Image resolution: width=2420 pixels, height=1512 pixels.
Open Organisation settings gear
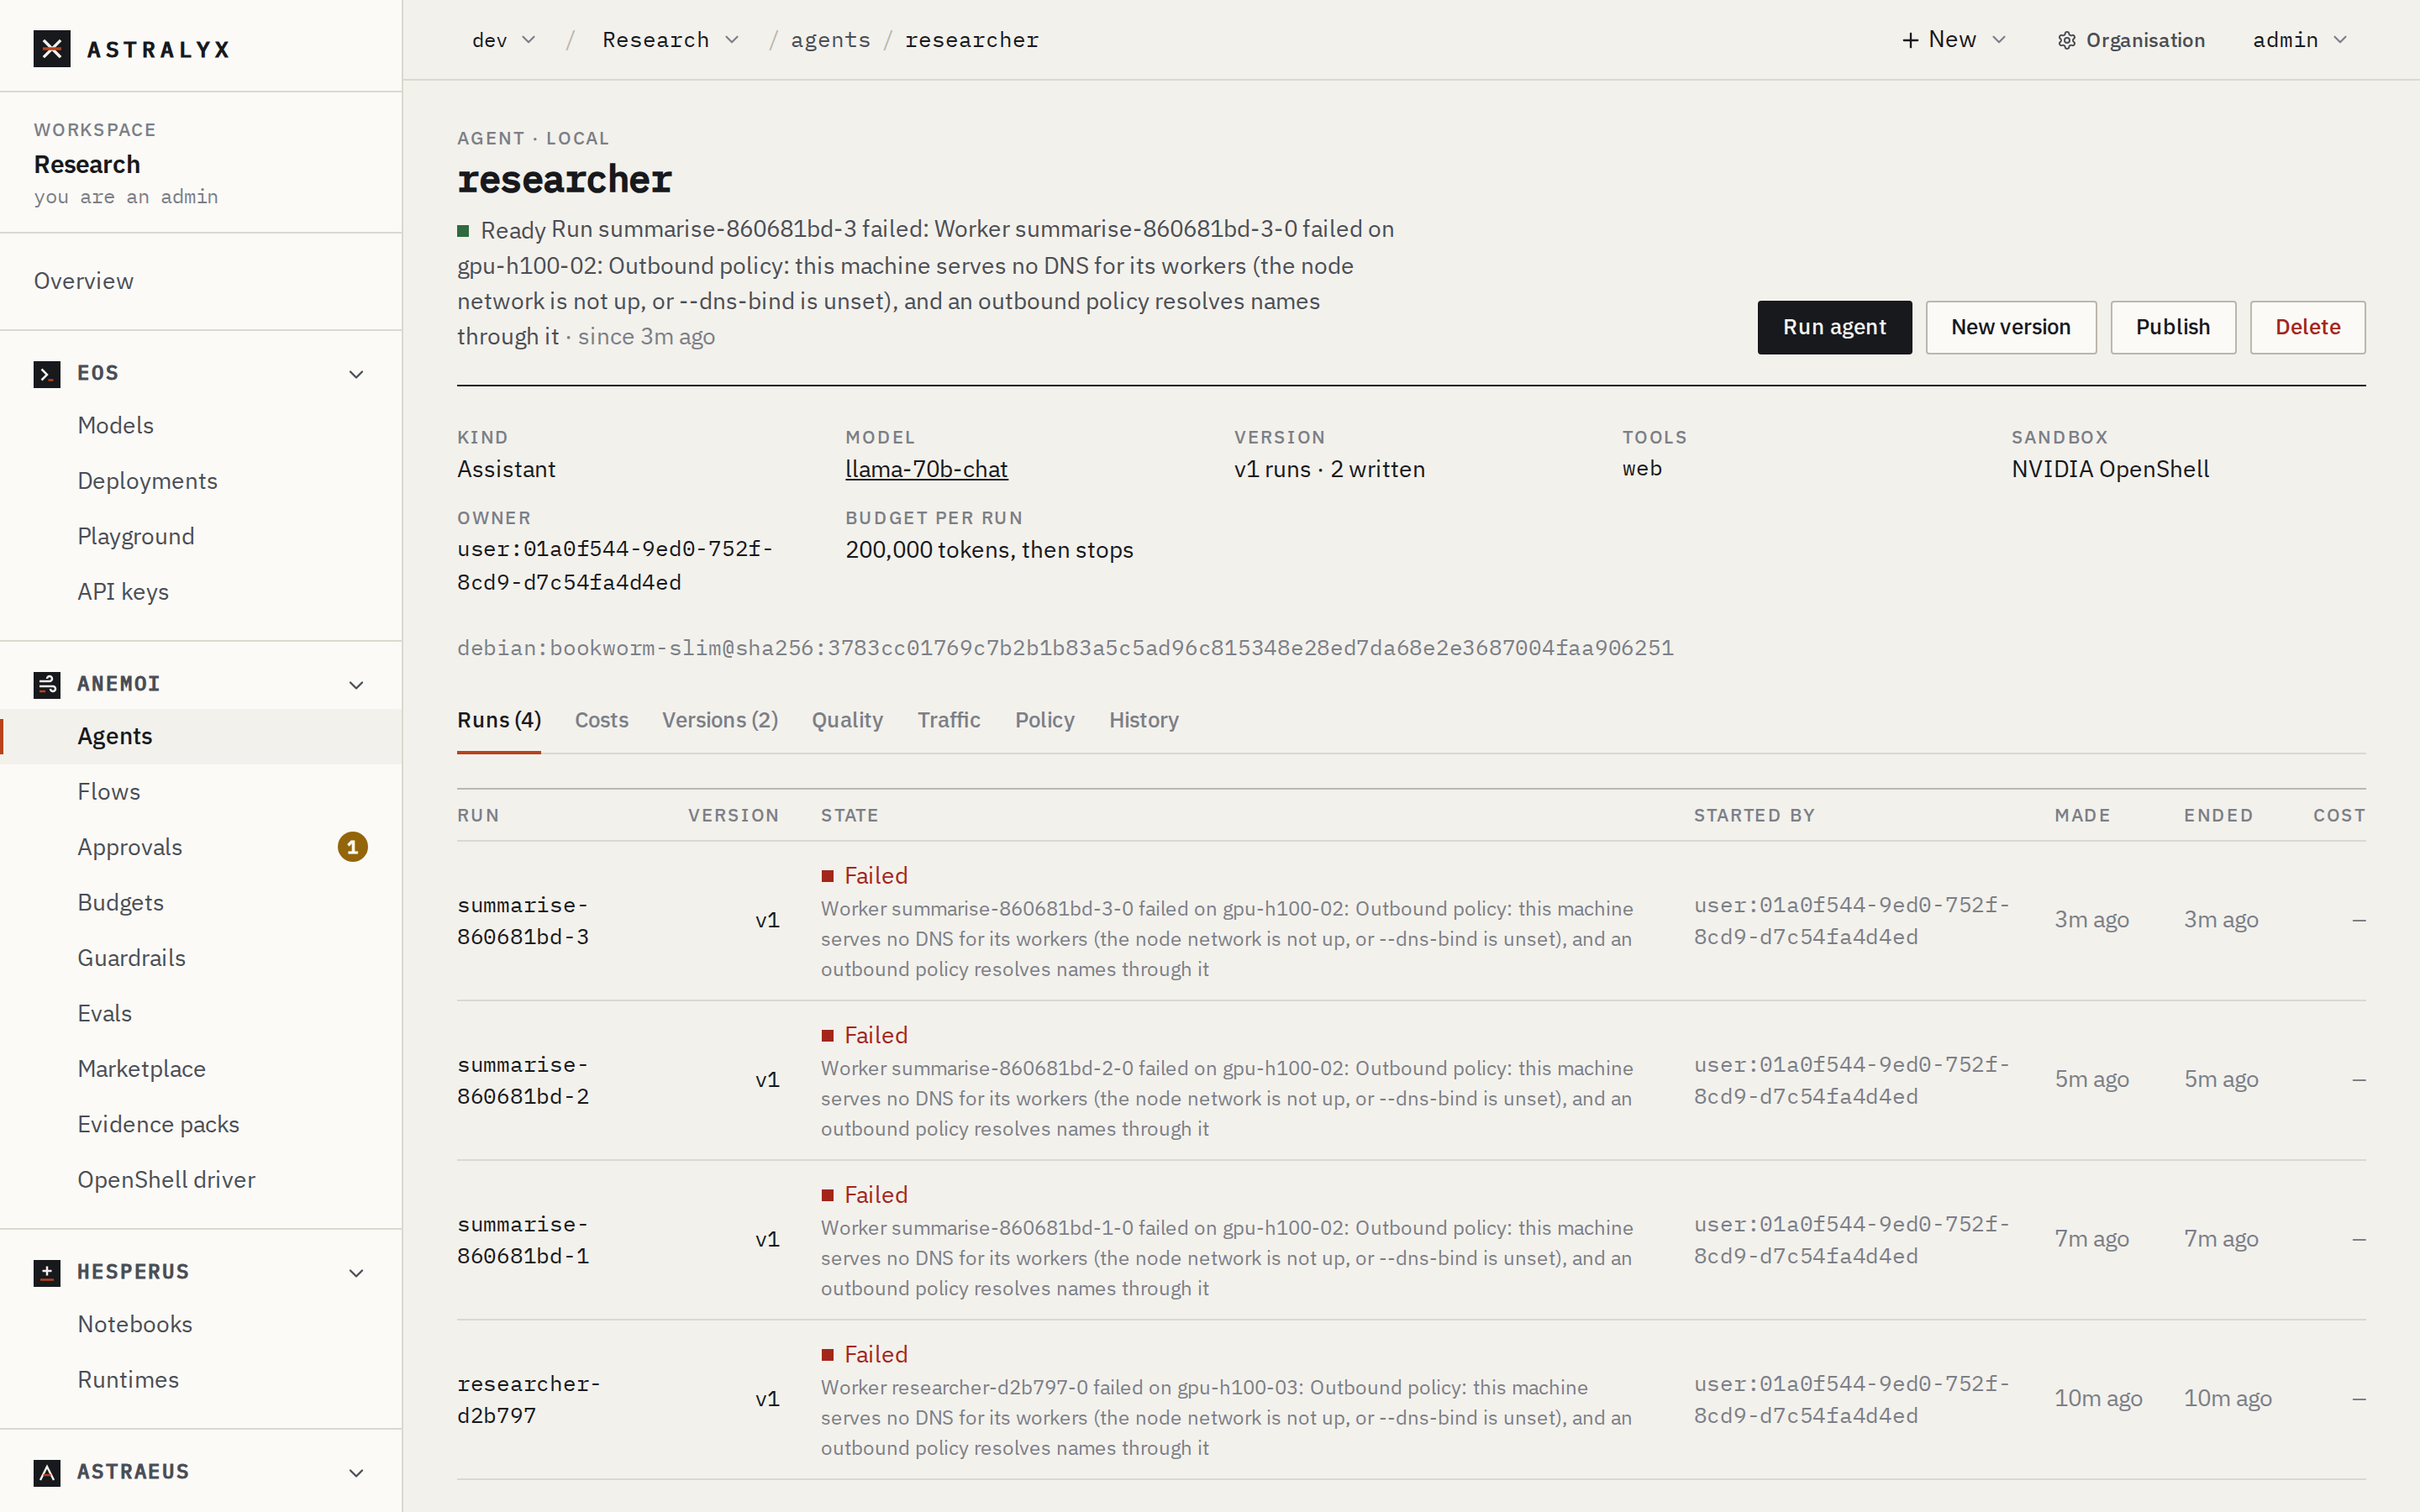click(2066, 40)
